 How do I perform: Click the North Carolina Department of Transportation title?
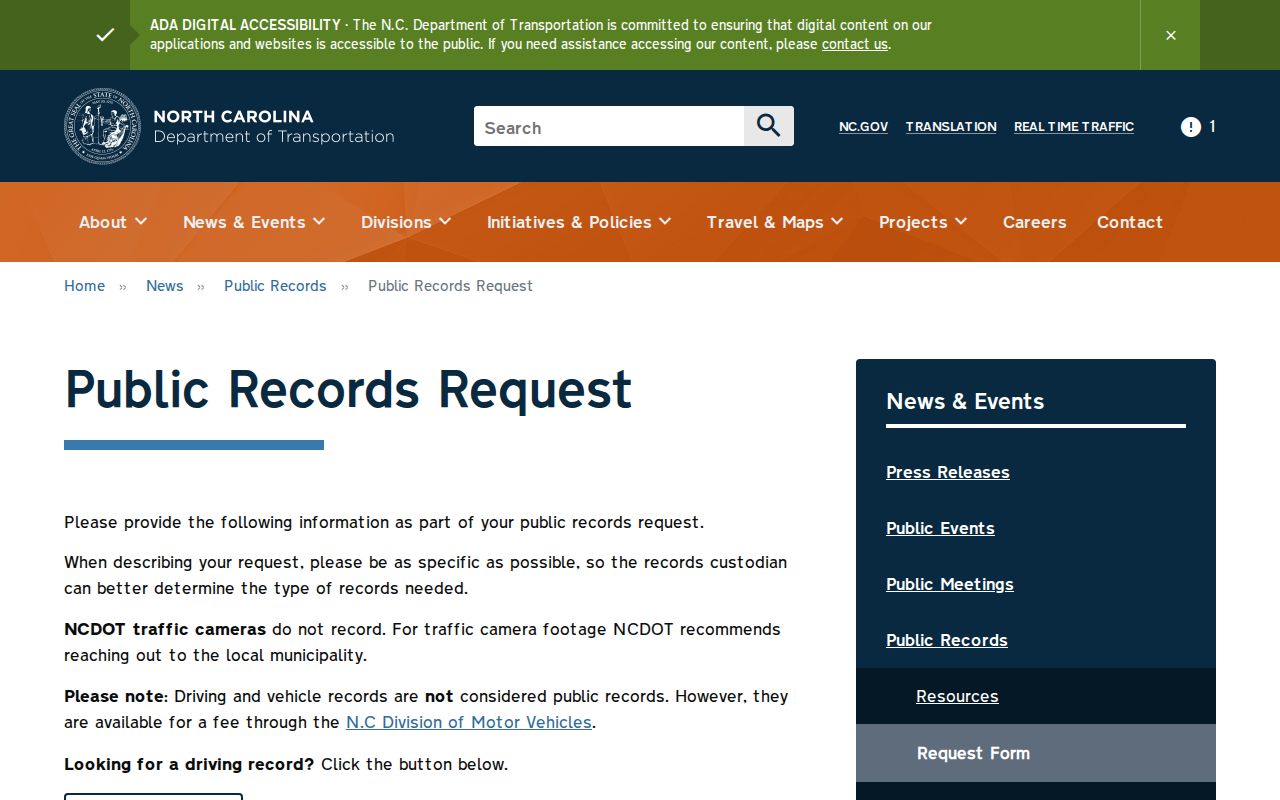pyautogui.click(x=274, y=126)
